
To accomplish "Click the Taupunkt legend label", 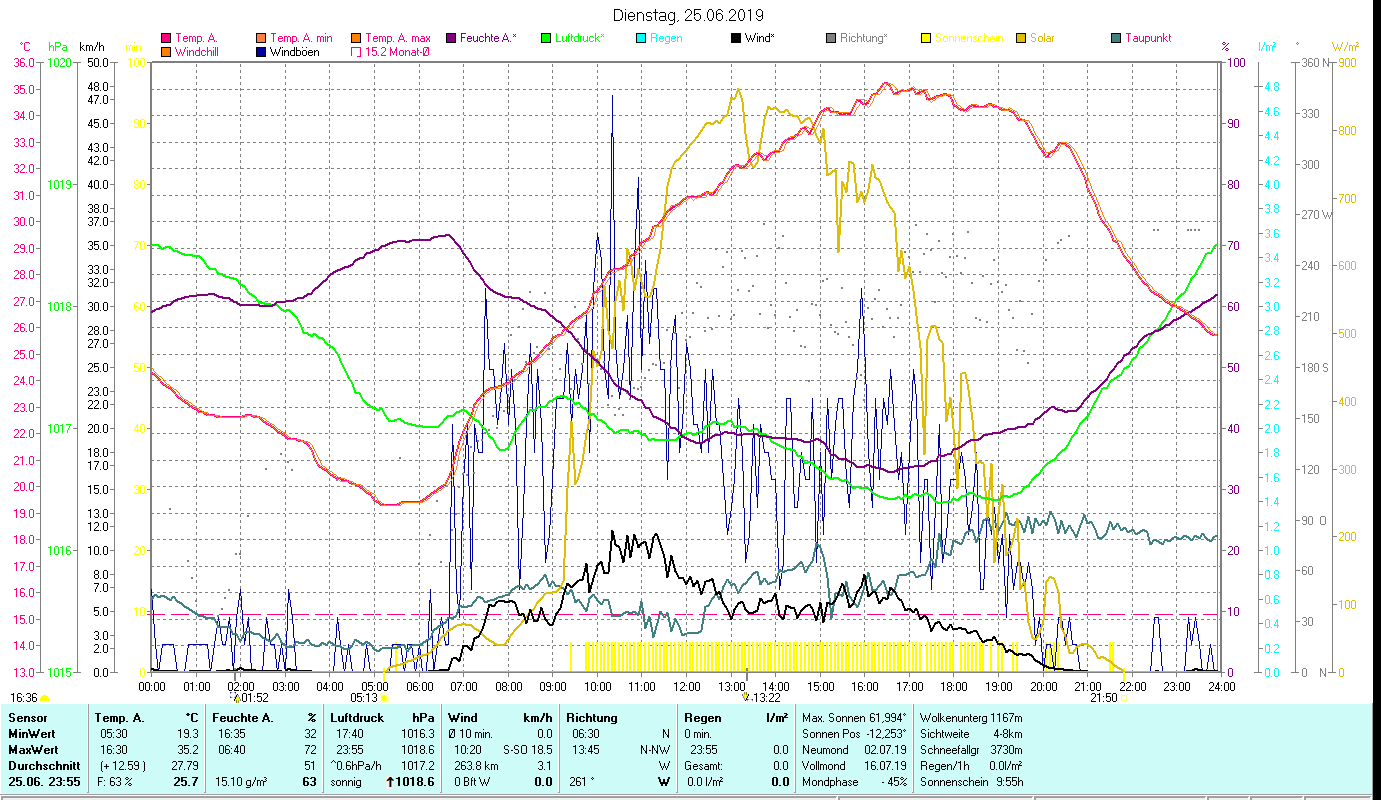I will [x=1148, y=39].
